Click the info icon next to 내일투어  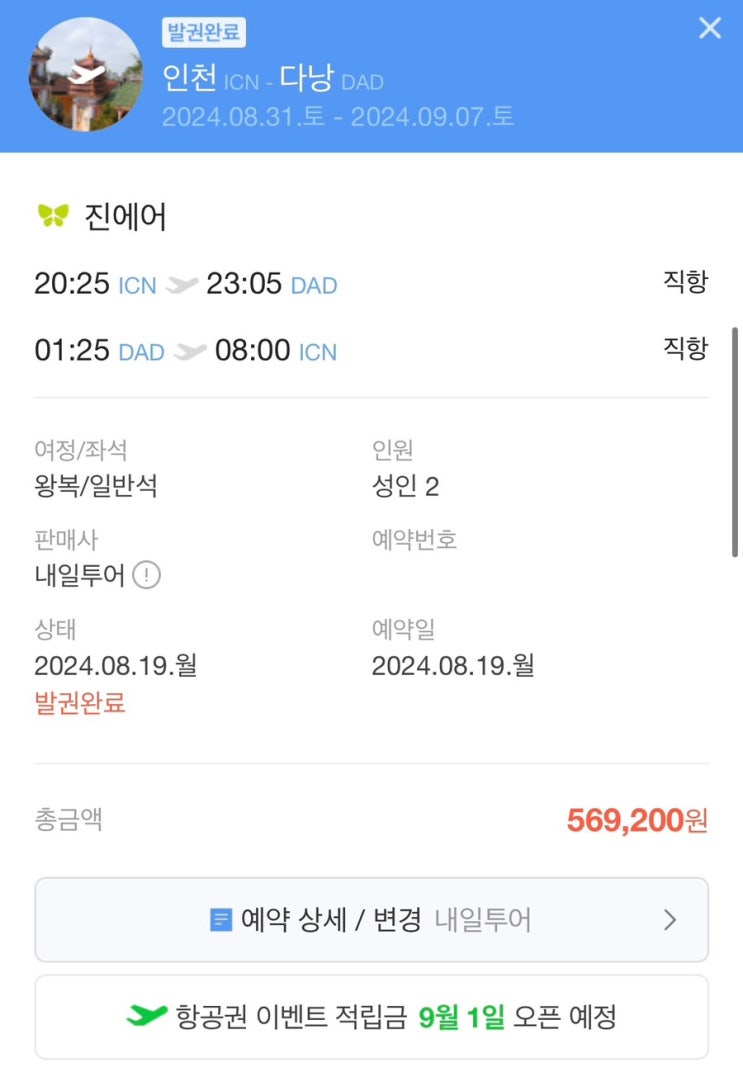click(147, 576)
